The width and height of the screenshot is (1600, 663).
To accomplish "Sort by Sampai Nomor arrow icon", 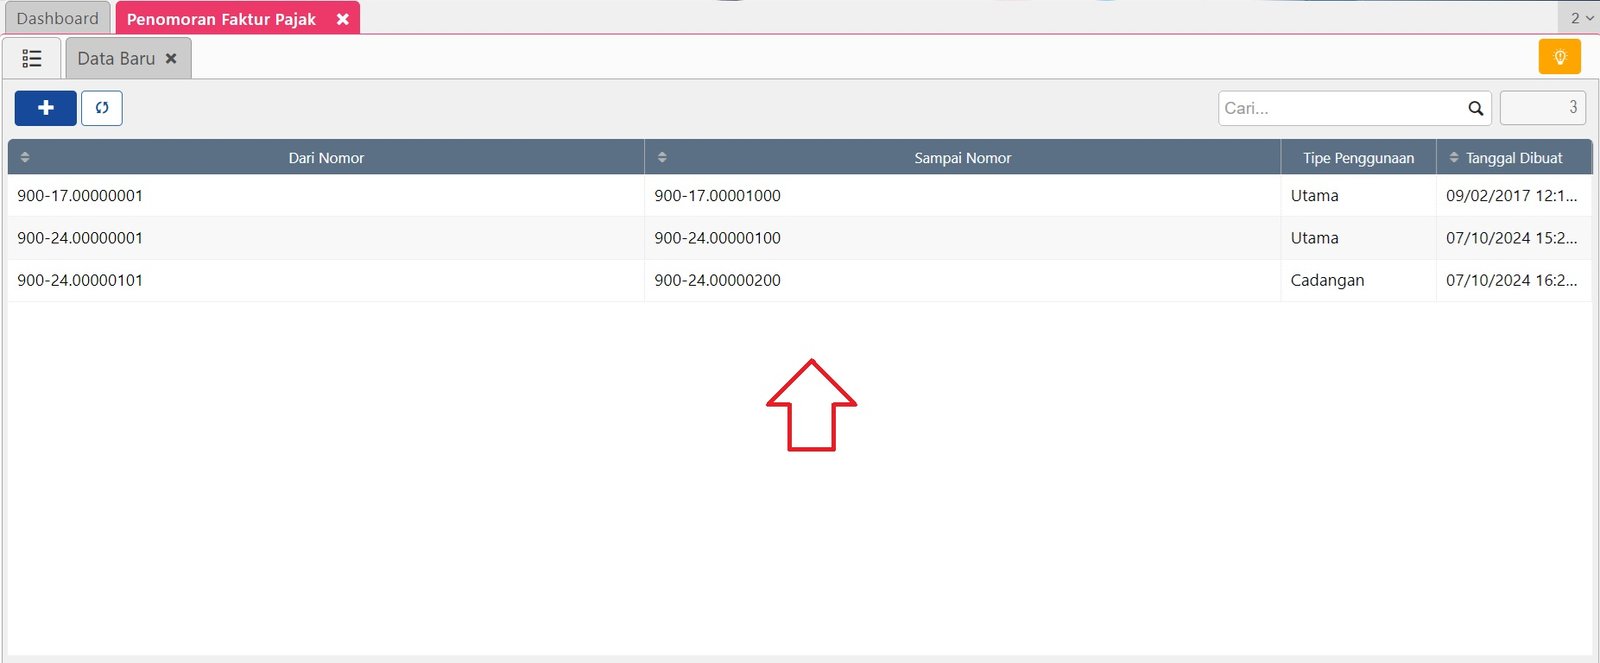I will pos(662,157).
